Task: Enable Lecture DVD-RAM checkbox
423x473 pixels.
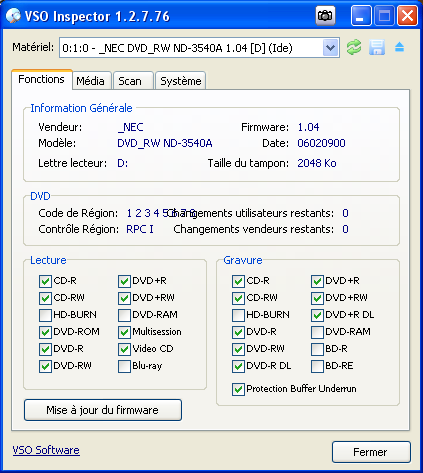Action: tap(124, 315)
